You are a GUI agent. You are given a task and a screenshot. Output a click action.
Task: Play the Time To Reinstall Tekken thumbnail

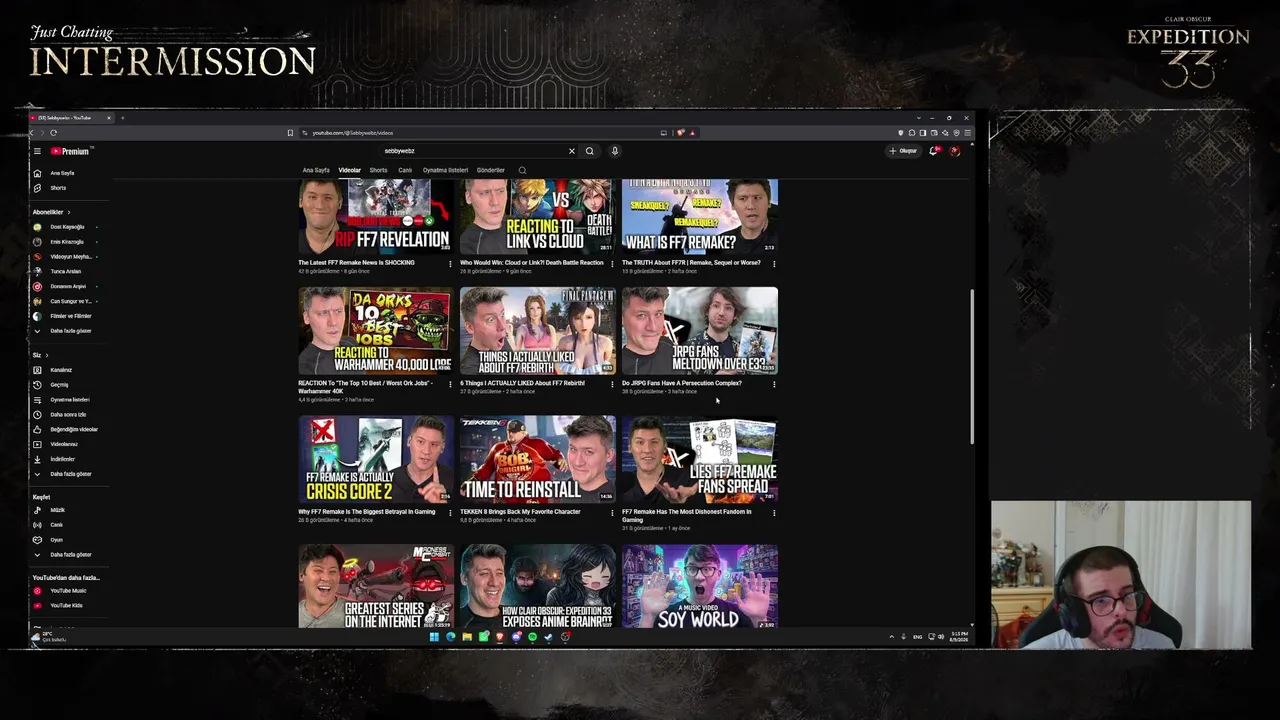[538, 459]
